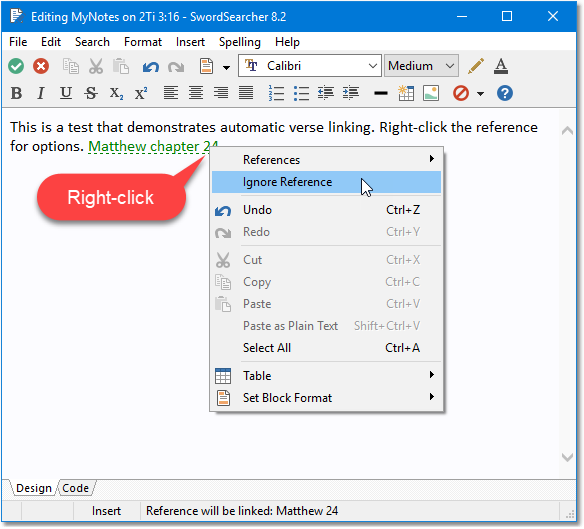Click the blue help question icon

click(505, 93)
